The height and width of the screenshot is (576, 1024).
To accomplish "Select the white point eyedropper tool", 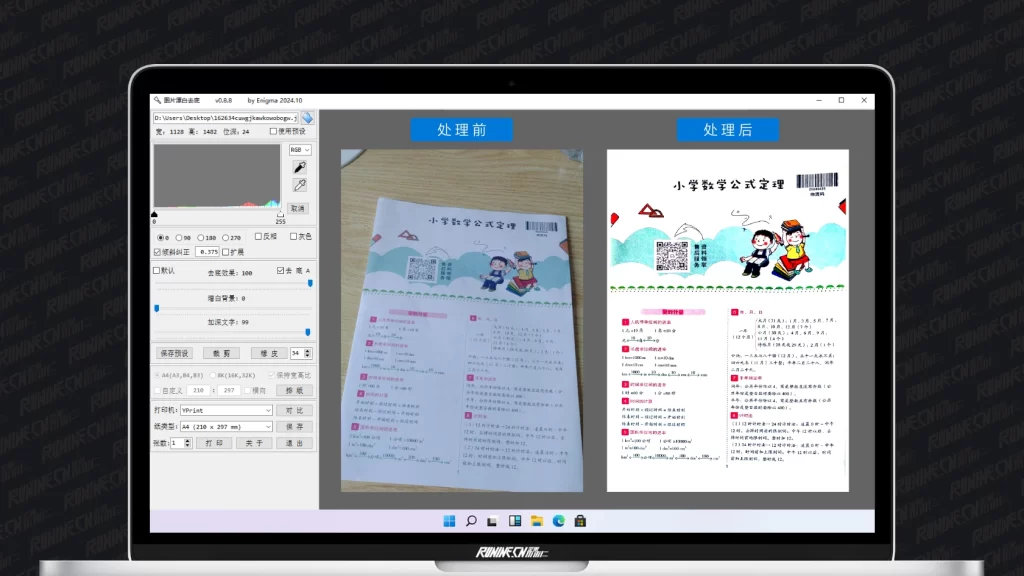I will [x=298, y=185].
